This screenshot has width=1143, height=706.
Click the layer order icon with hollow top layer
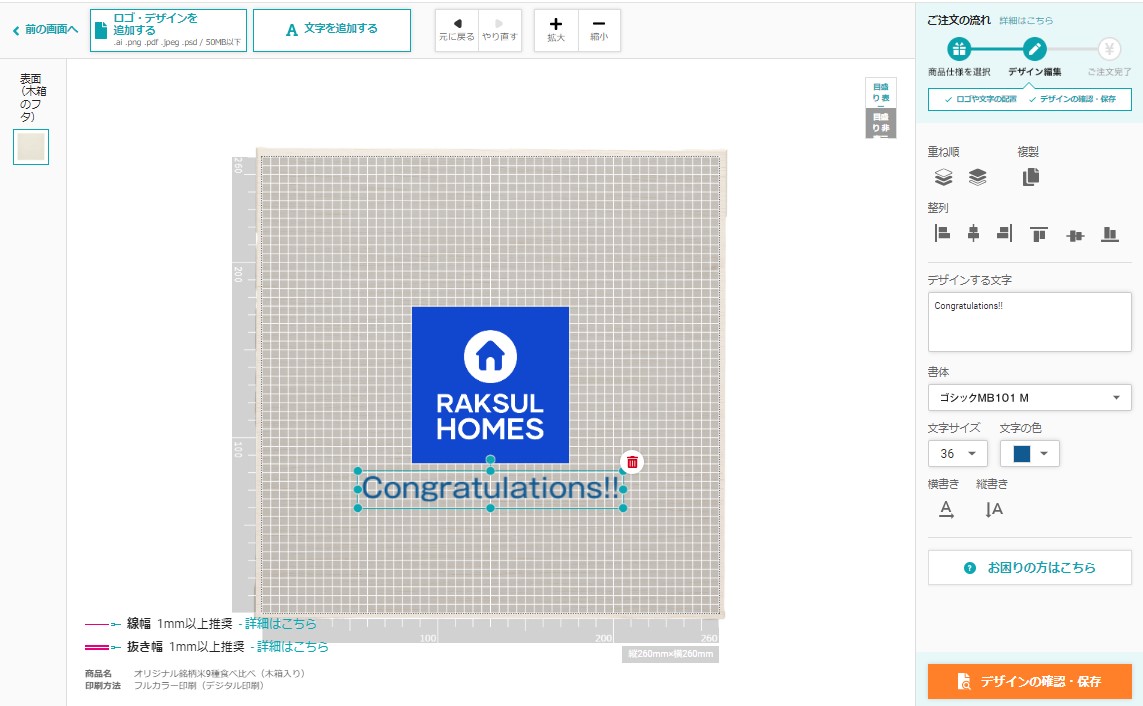point(943,177)
